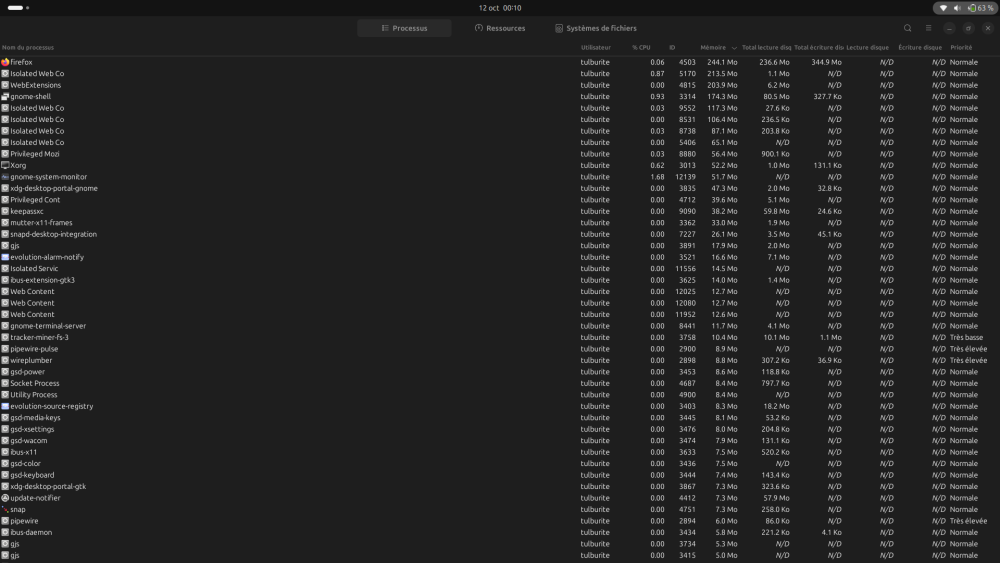Image resolution: width=1000 pixels, height=563 pixels.
Task: Sort by Total écriture disque column
Action: [818, 47]
